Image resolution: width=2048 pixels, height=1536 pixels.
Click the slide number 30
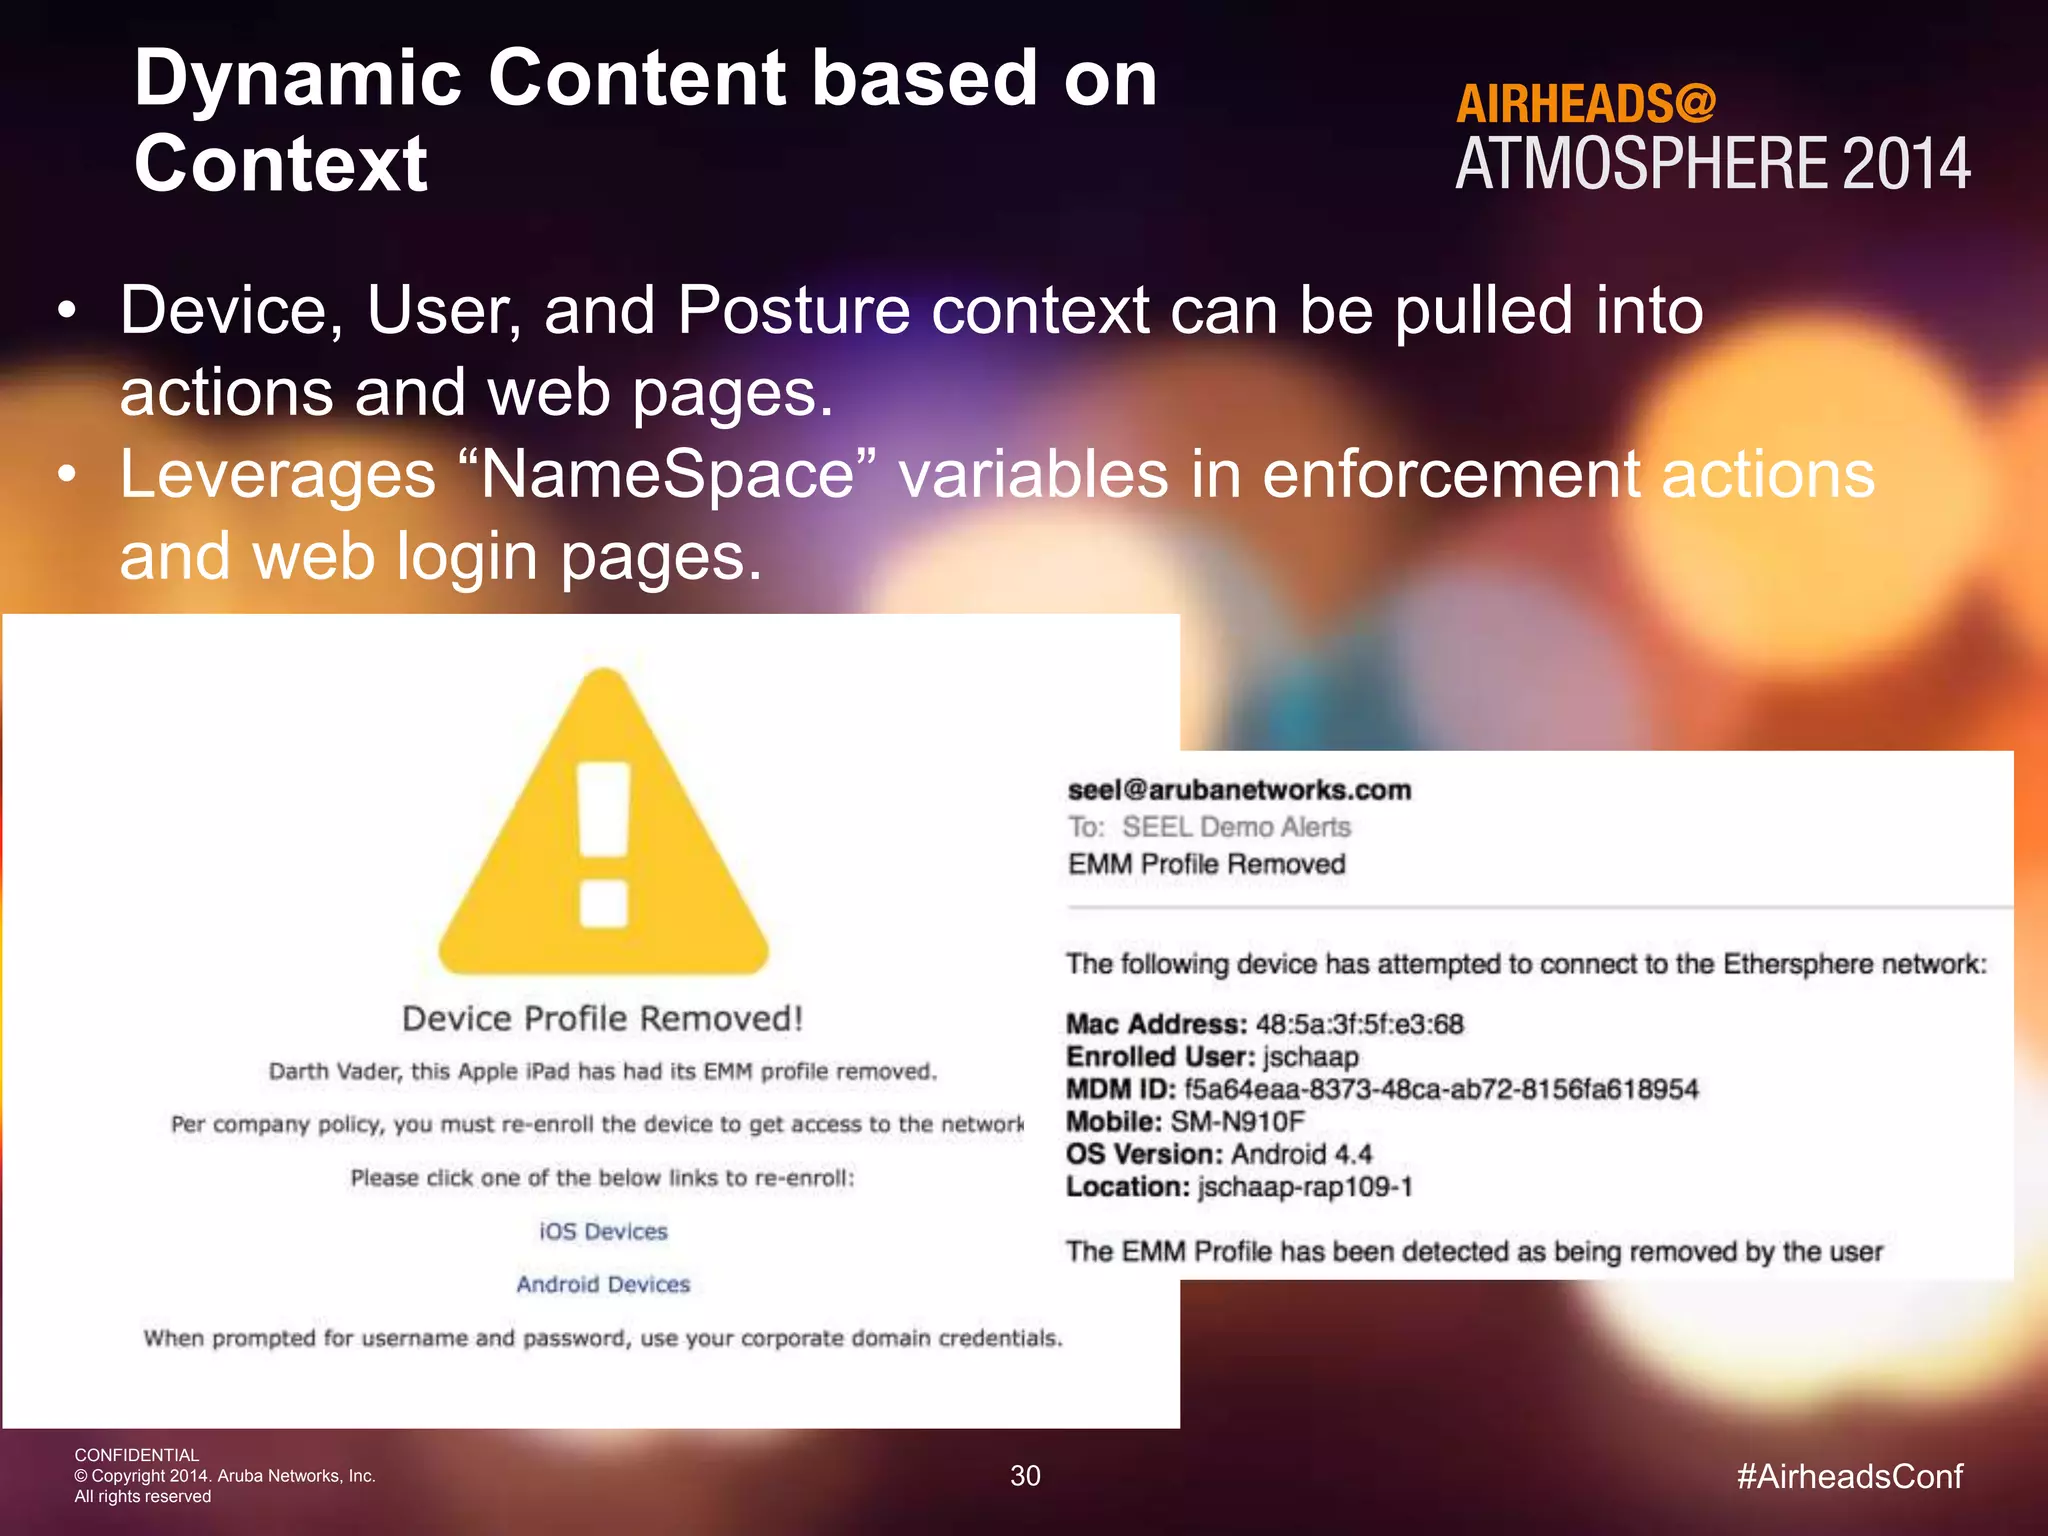[x=1025, y=1476]
